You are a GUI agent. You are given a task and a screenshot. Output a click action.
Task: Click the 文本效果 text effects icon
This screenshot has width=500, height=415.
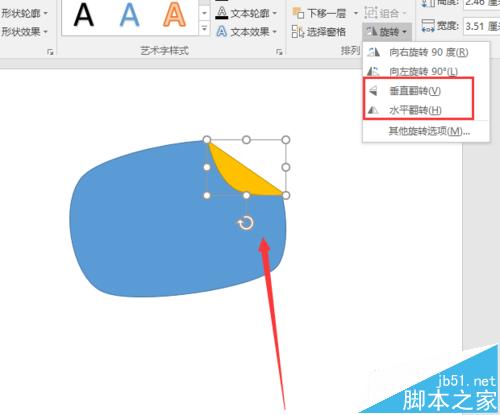221,32
